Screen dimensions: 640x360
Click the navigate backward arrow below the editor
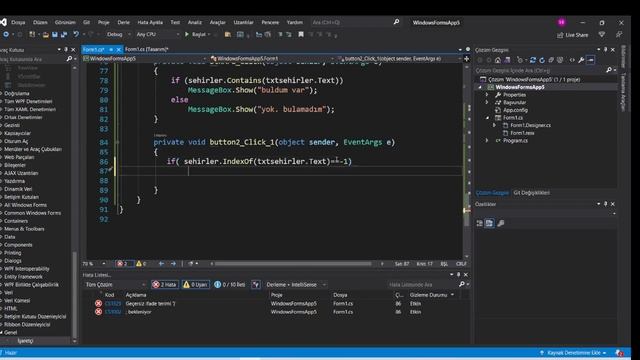[161, 264]
